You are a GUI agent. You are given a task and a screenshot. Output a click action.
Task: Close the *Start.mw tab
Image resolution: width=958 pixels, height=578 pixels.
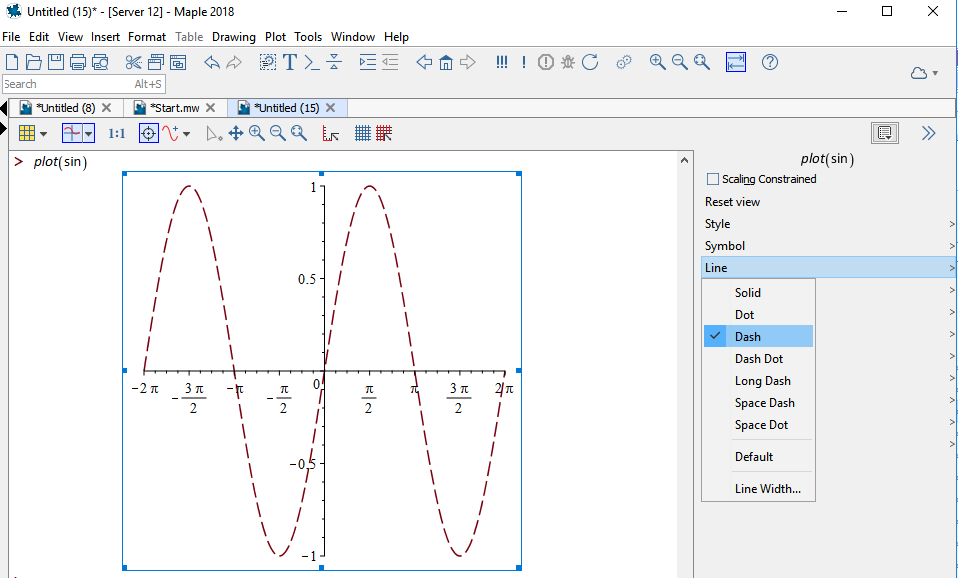pyautogui.click(x=210, y=108)
